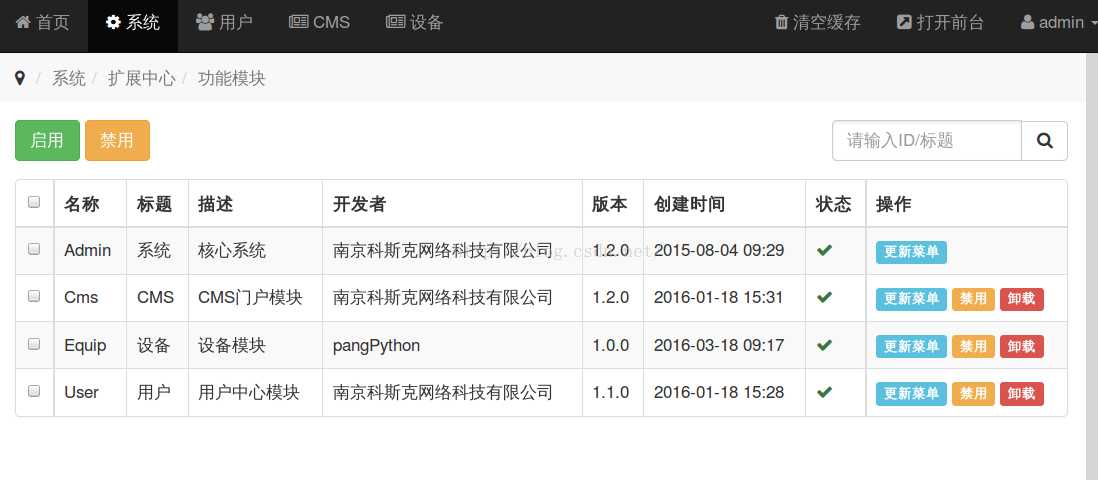The height and width of the screenshot is (480, 1098).
Task: Click 更新菜单 for the Admin module
Action: tap(911, 252)
